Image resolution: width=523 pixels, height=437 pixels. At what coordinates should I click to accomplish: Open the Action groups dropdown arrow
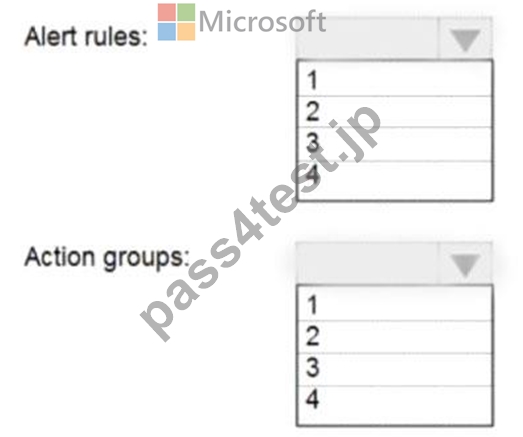[x=465, y=264]
